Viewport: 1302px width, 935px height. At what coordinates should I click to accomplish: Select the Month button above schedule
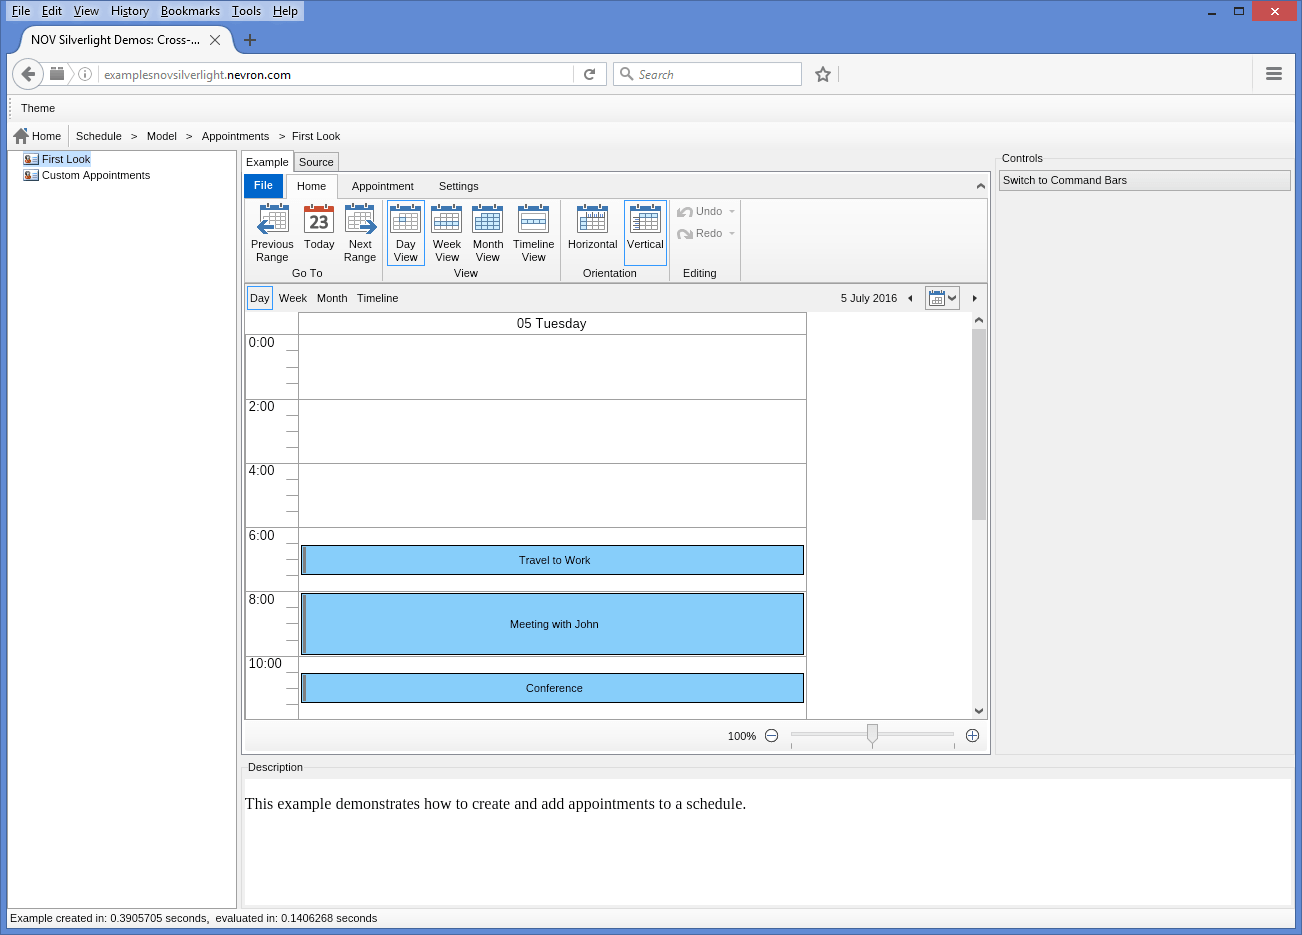(332, 298)
